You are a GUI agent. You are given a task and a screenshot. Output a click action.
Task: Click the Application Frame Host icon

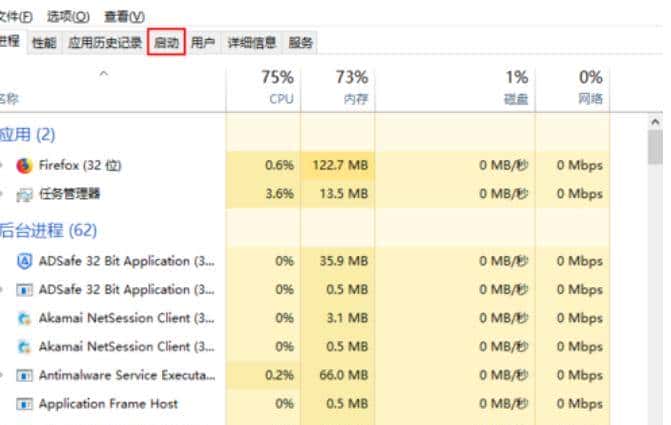click(24, 404)
